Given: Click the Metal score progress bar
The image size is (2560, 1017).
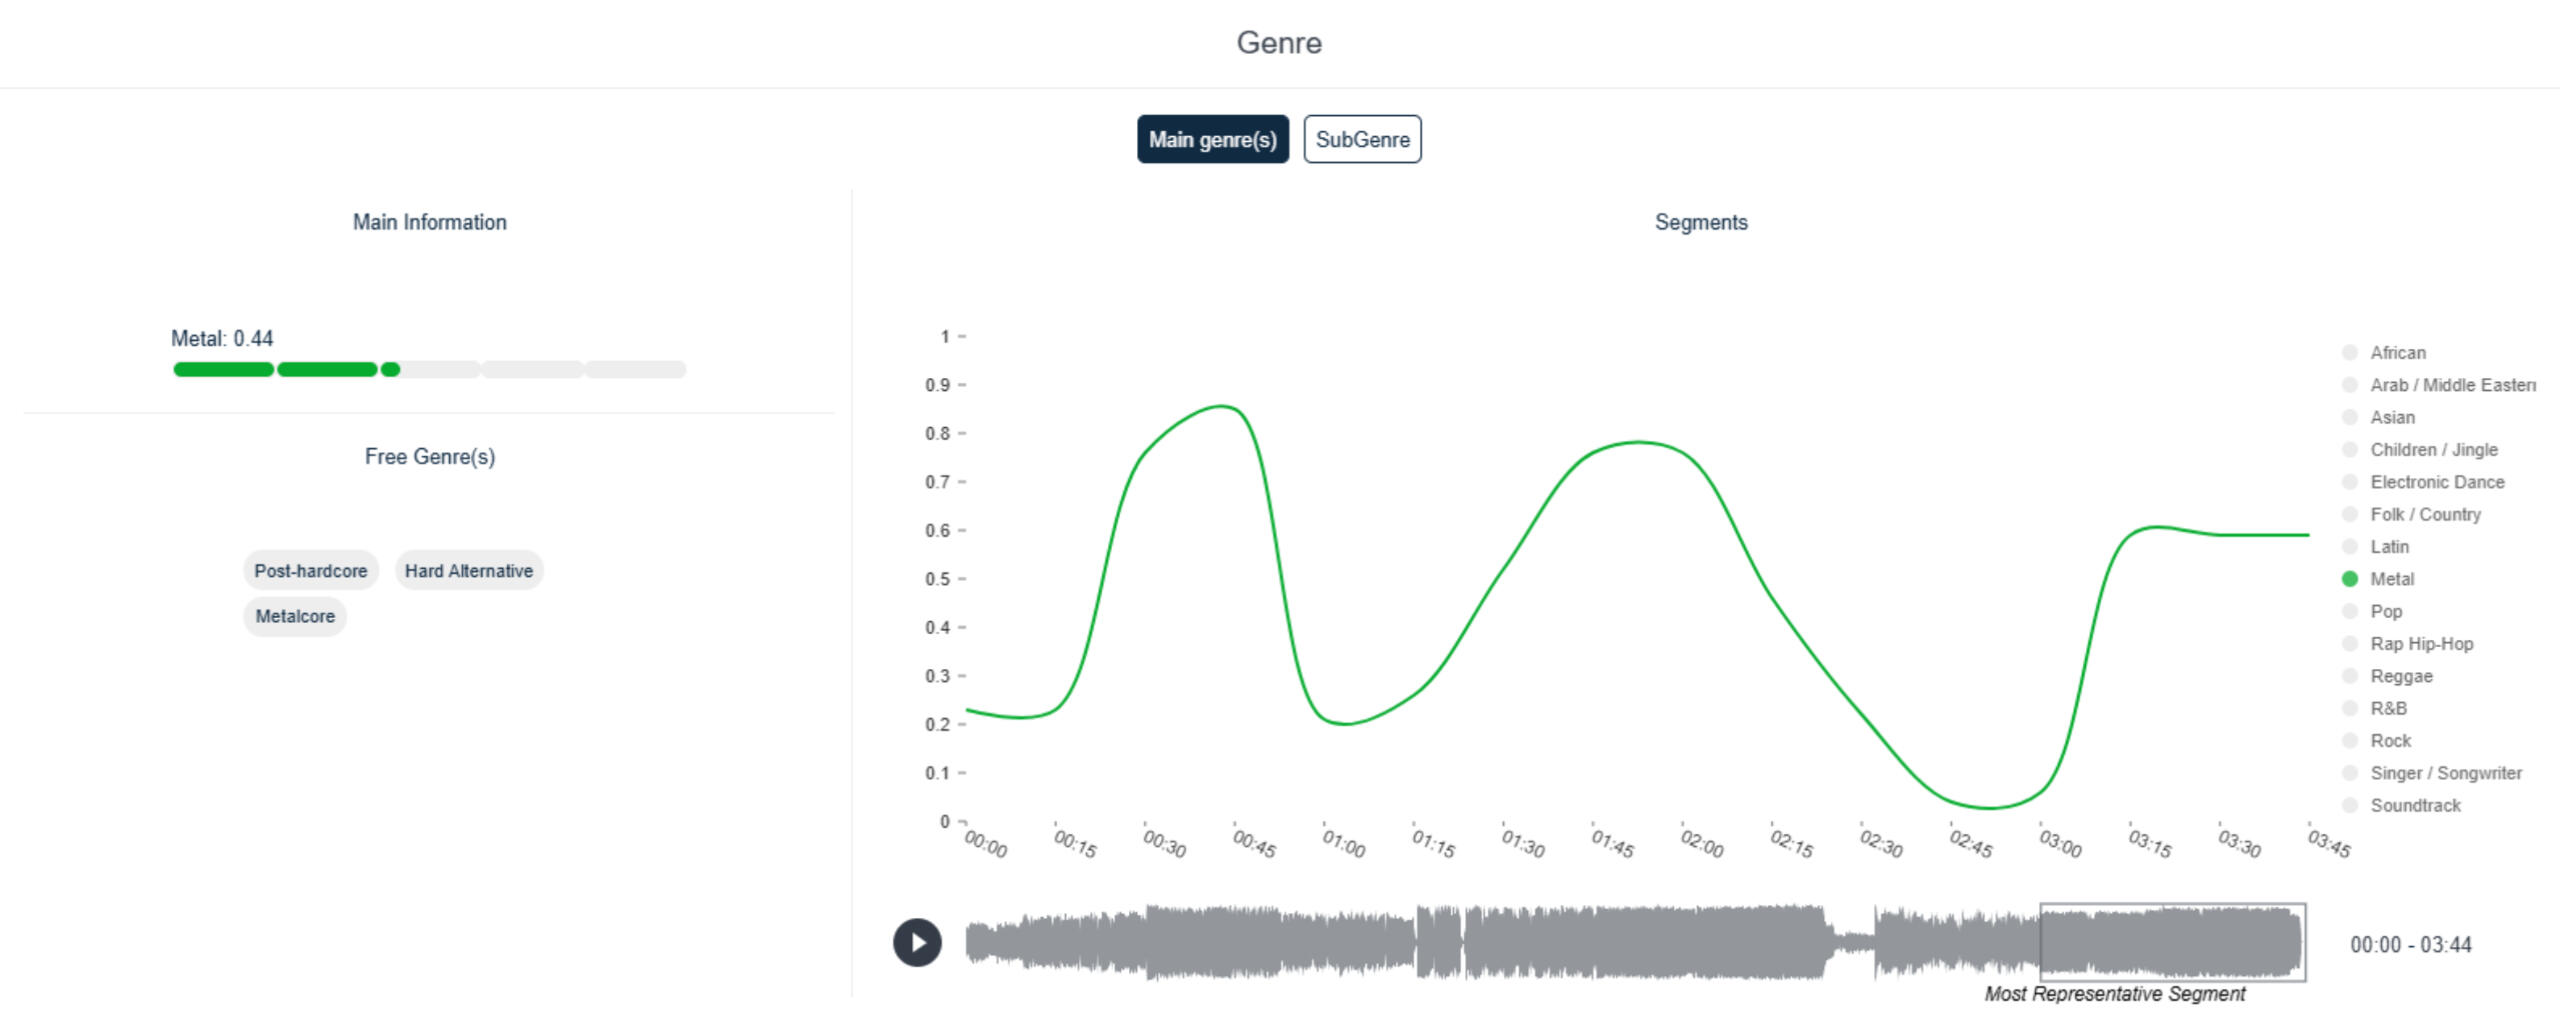Looking at the screenshot, I should (x=430, y=370).
